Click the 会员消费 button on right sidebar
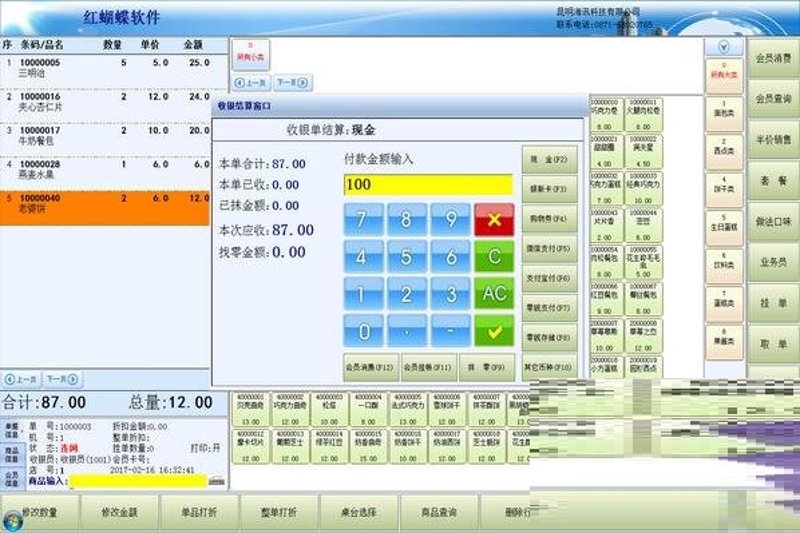This screenshot has width=800, height=533. tap(773, 58)
